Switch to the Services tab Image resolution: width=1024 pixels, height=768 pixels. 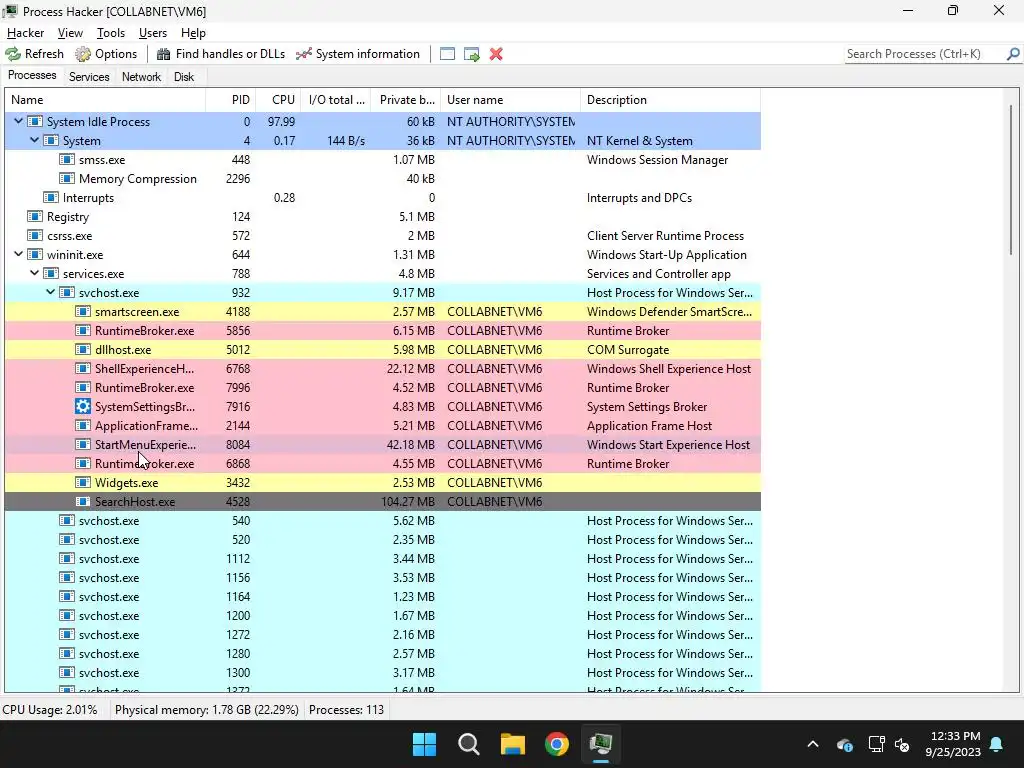point(89,76)
